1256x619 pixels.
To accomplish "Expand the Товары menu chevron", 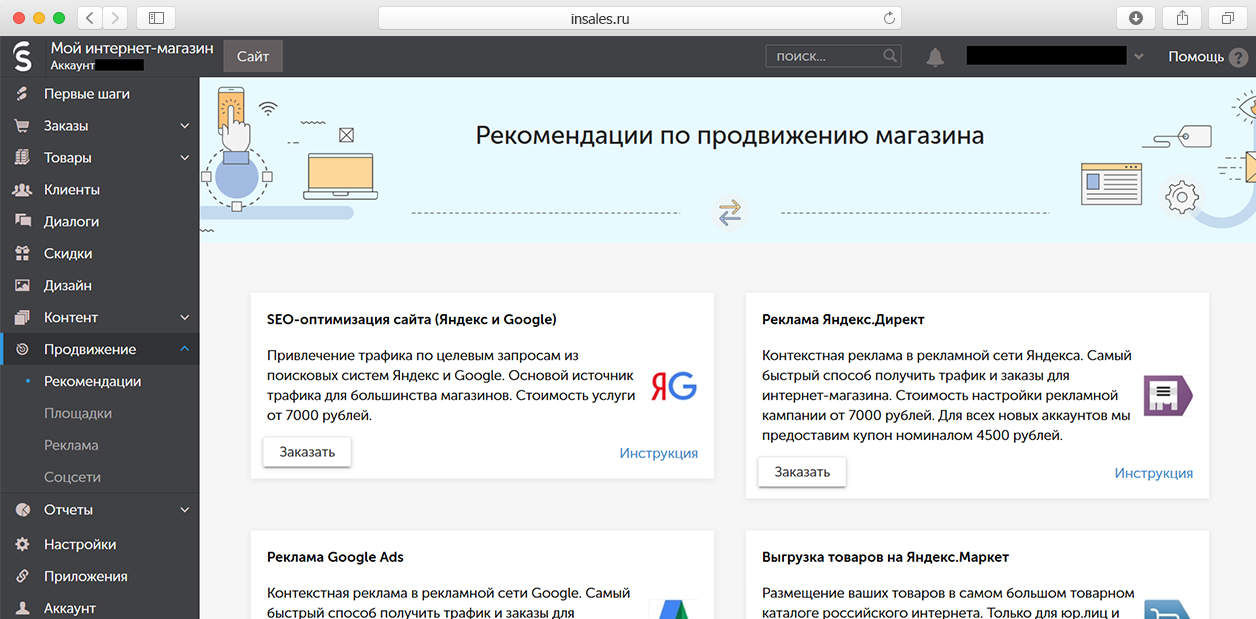I will pyautogui.click(x=184, y=158).
